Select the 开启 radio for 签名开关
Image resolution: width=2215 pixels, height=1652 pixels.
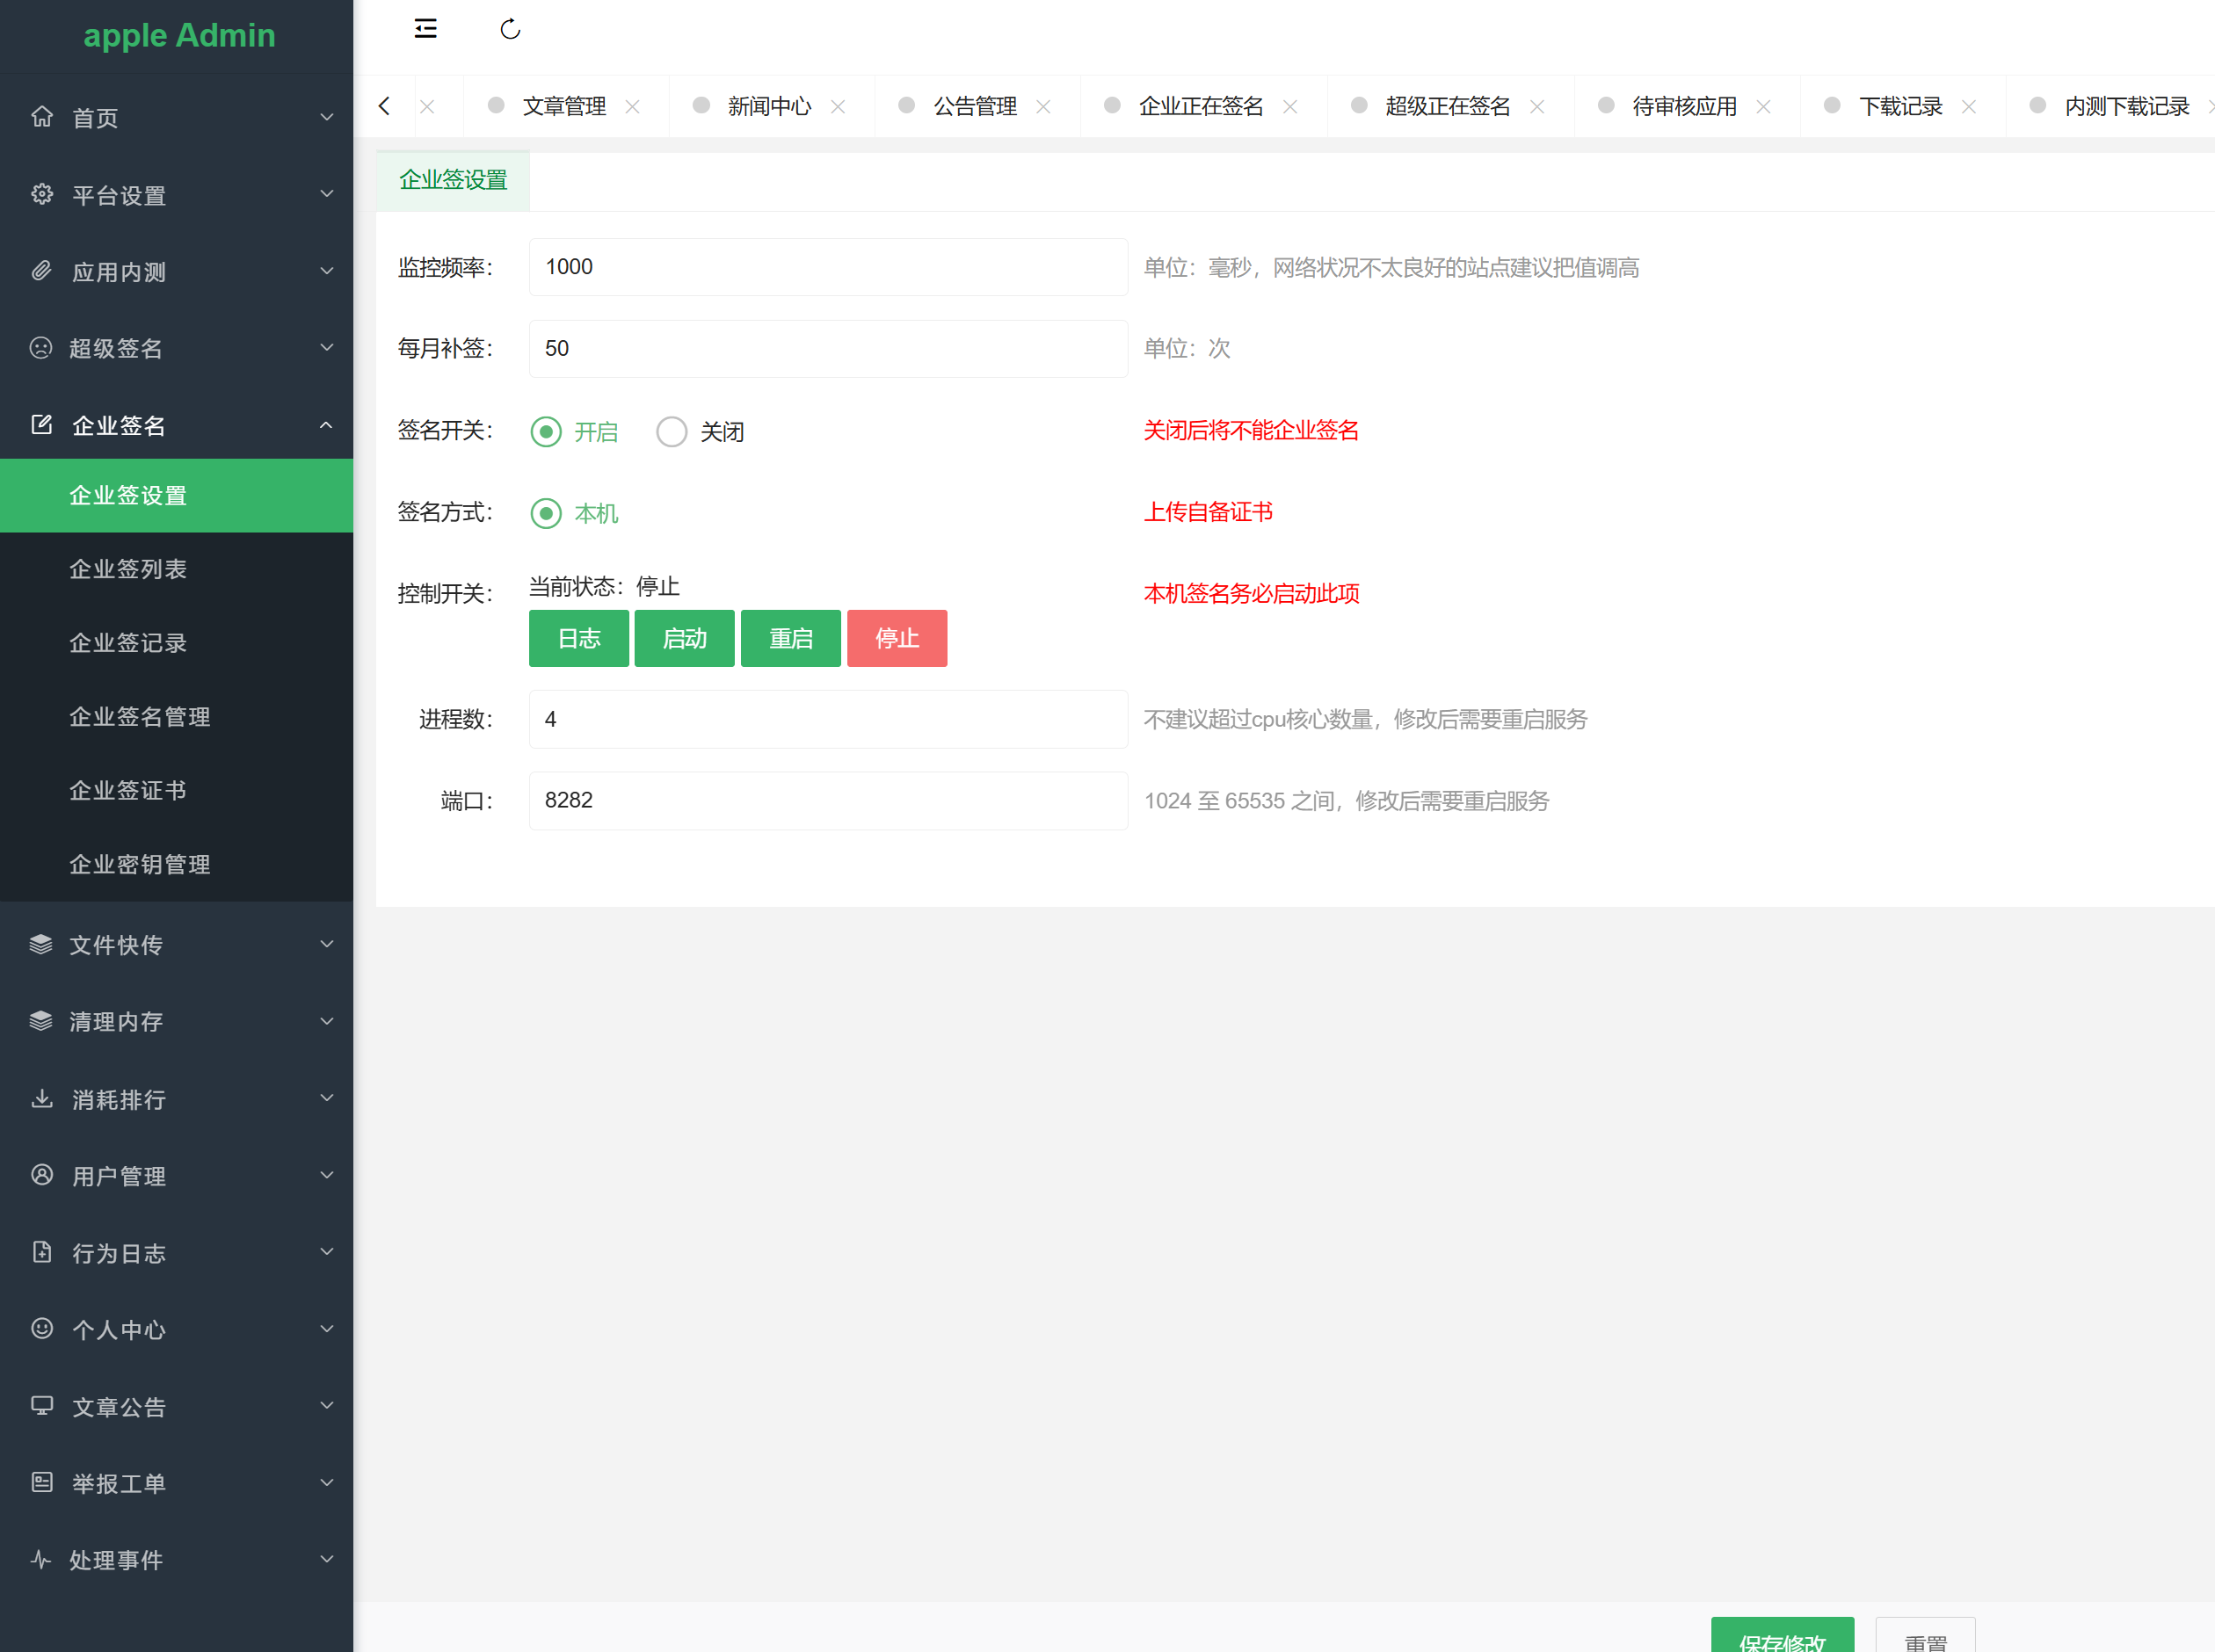click(546, 432)
